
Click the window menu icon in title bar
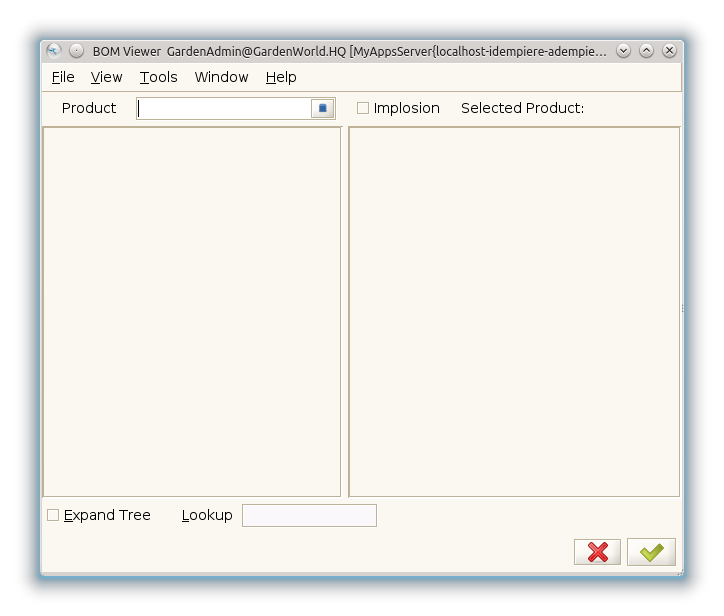pyautogui.click(x=54, y=50)
